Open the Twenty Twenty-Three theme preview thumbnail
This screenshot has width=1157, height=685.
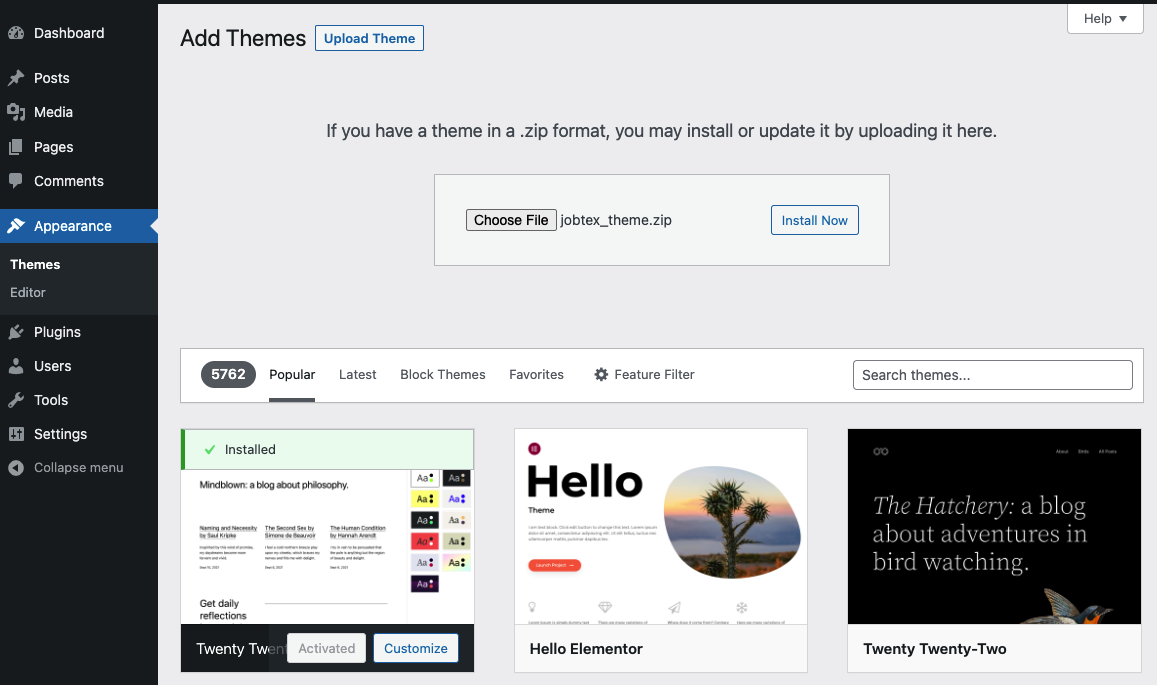point(328,547)
